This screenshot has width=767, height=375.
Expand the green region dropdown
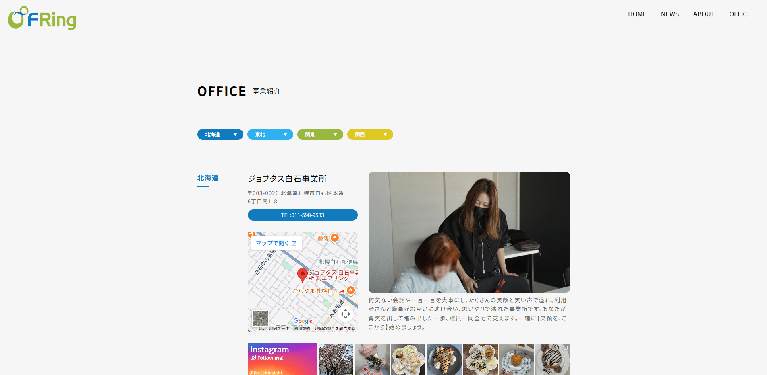[x=320, y=134]
